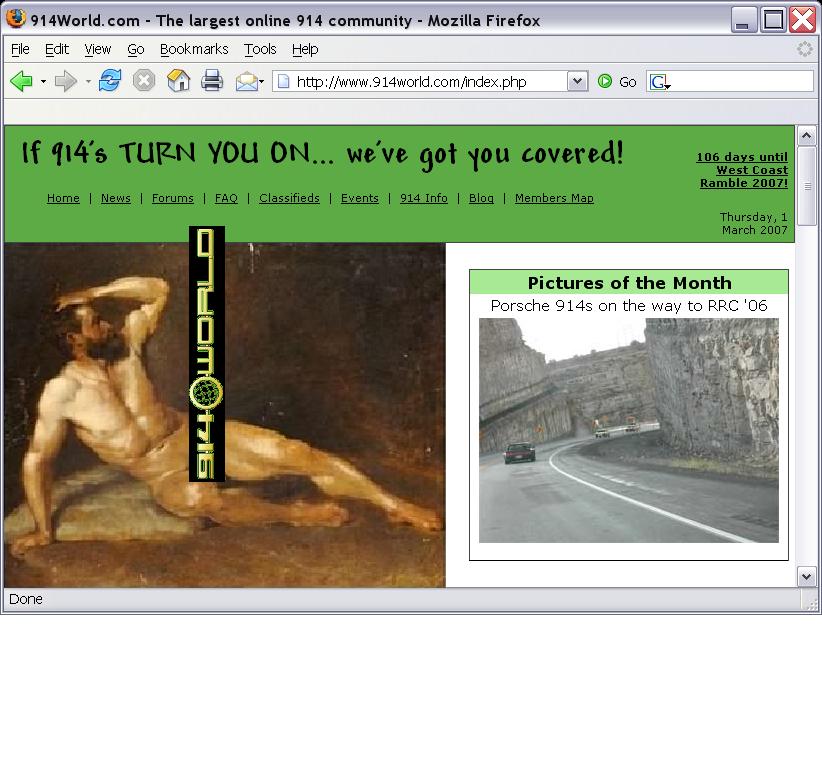The width and height of the screenshot is (822, 775).
Task: Reload the current page
Action: pos(110,82)
